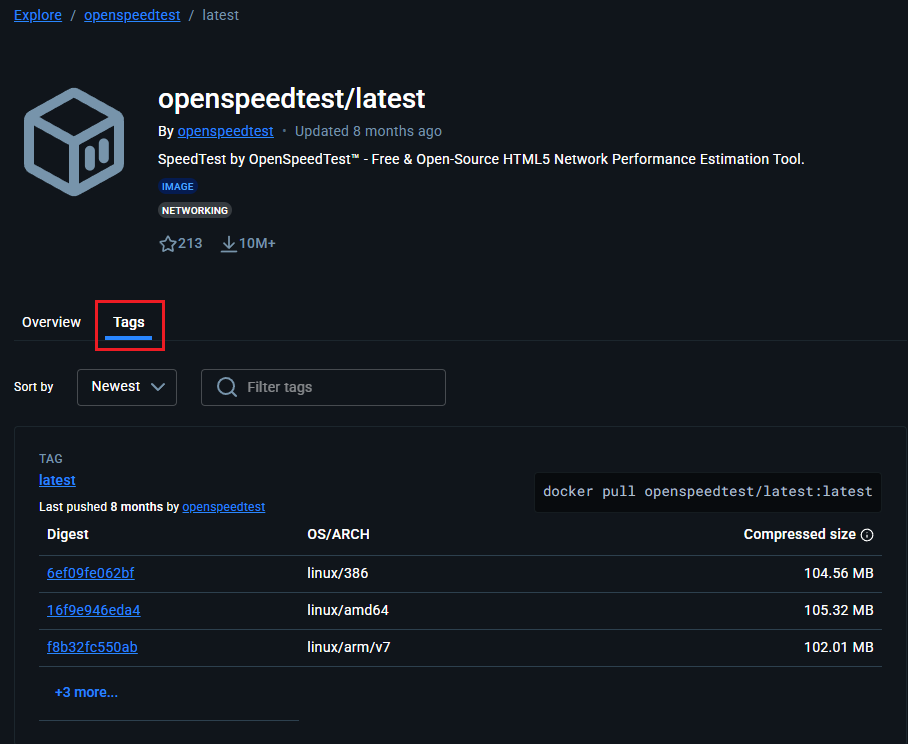Click the Compressed size info icon
The width and height of the screenshot is (908, 744).
(867, 535)
